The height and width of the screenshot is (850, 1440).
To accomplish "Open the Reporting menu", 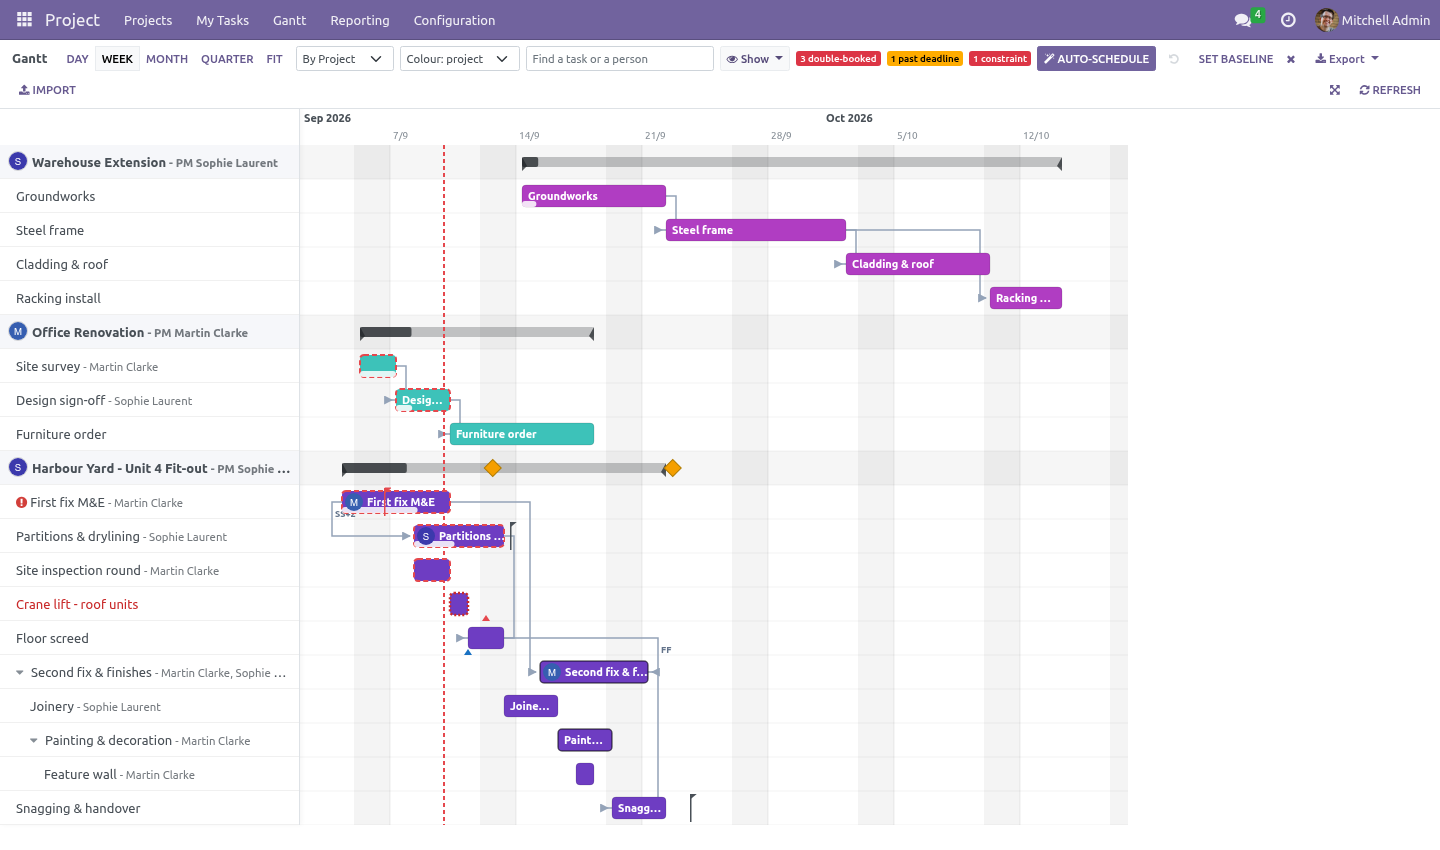I will [360, 20].
